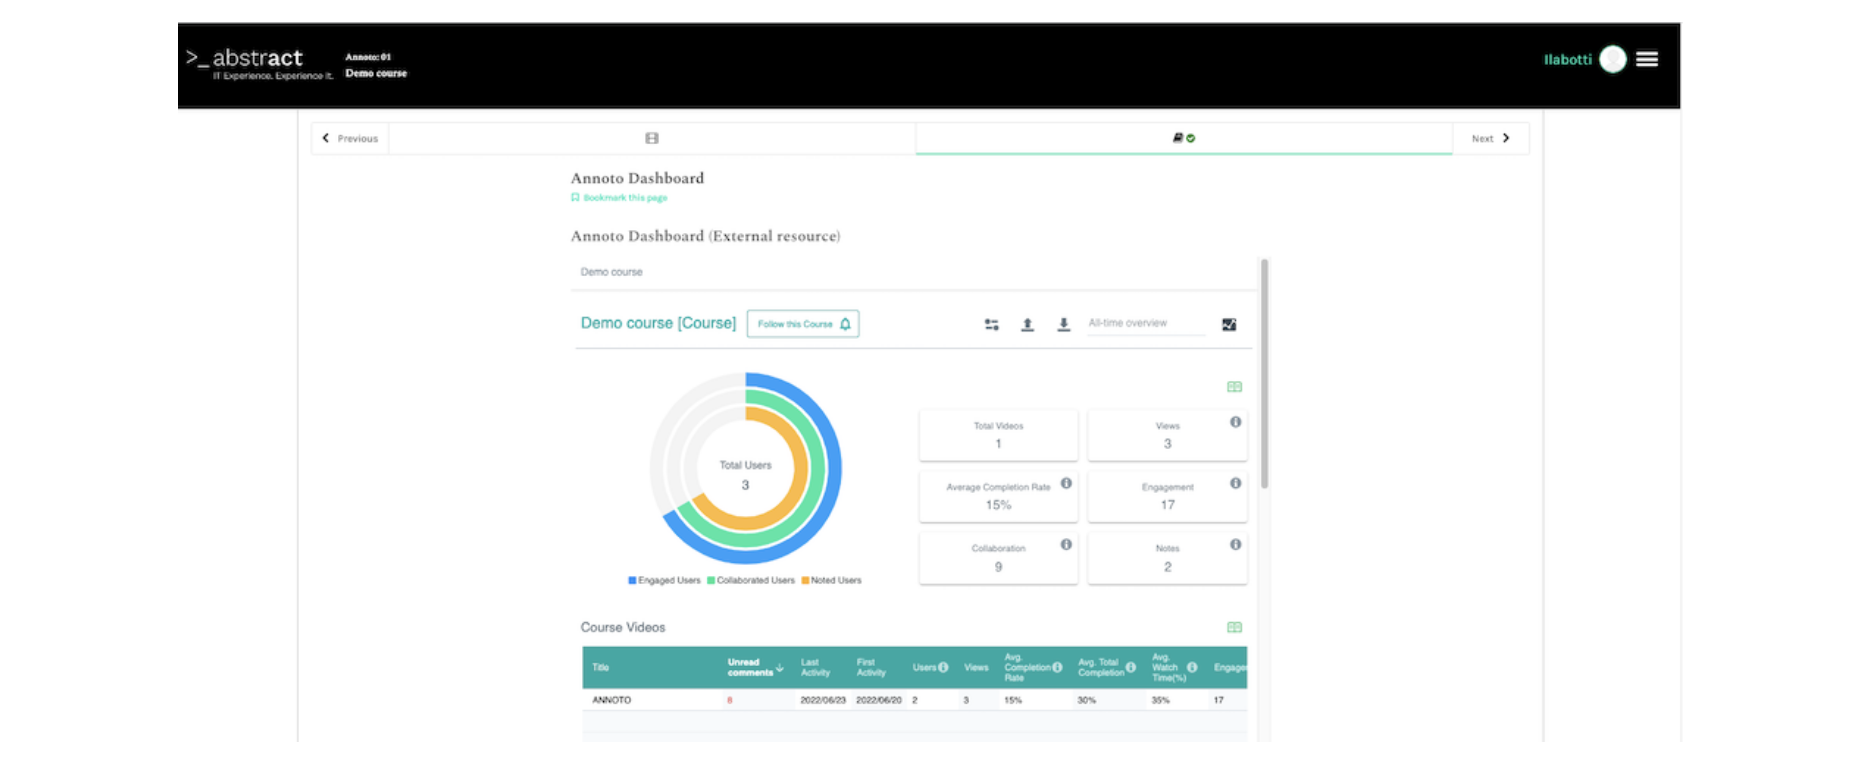This screenshot has width=1876, height=776.
Task: Click the chart analytics icon beside All-time overview
Action: (x=1229, y=324)
